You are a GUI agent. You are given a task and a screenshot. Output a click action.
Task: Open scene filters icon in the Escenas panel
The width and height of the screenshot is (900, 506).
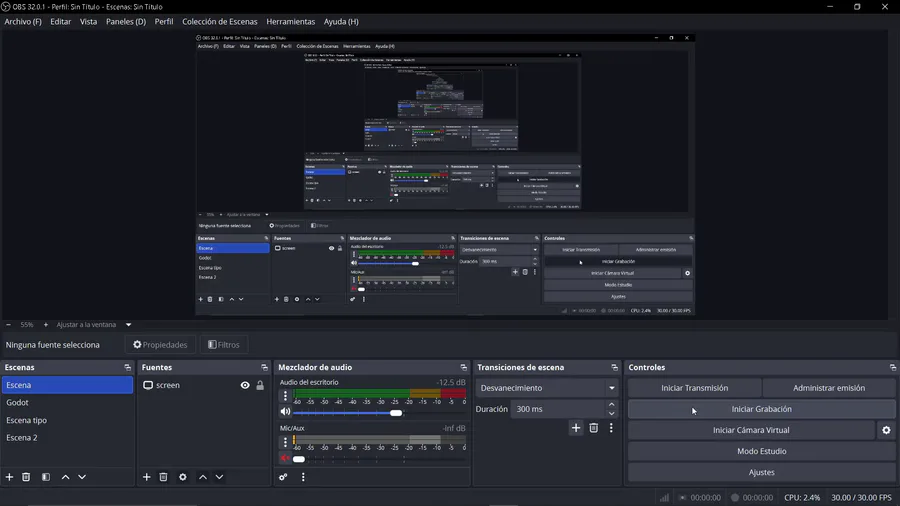pyautogui.click(x=46, y=477)
